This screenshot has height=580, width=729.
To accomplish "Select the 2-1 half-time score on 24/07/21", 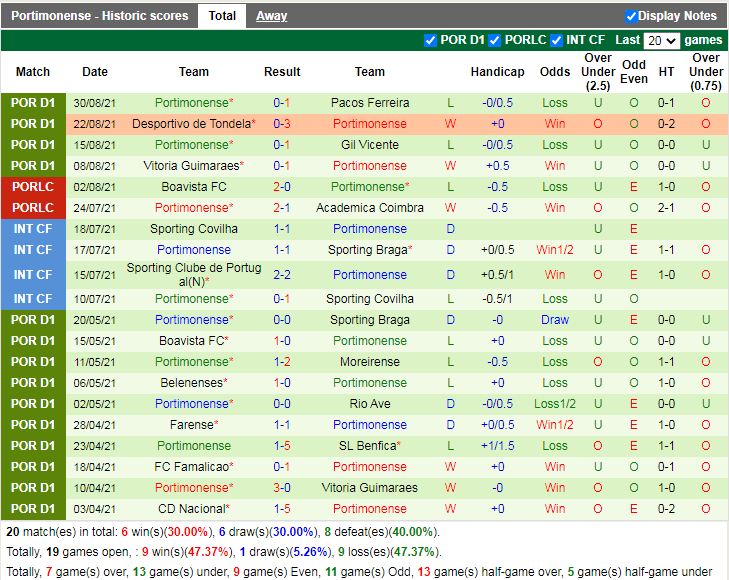I will (x=666, y=207).
